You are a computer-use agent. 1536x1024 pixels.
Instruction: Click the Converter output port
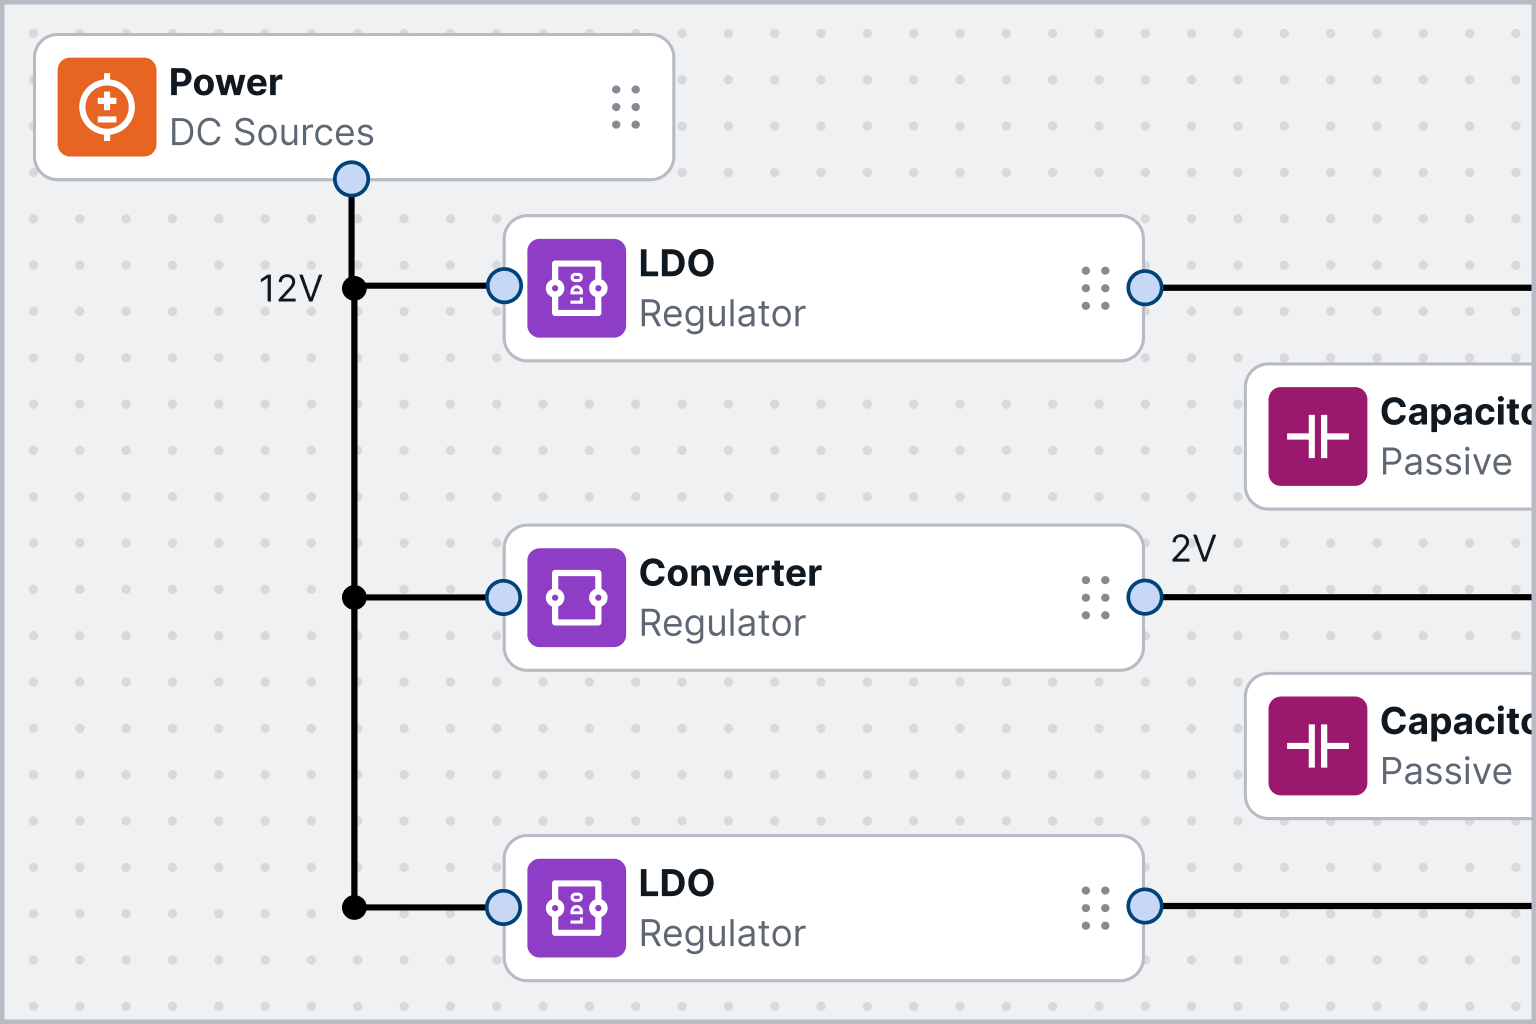click(x=1144, y=597)
